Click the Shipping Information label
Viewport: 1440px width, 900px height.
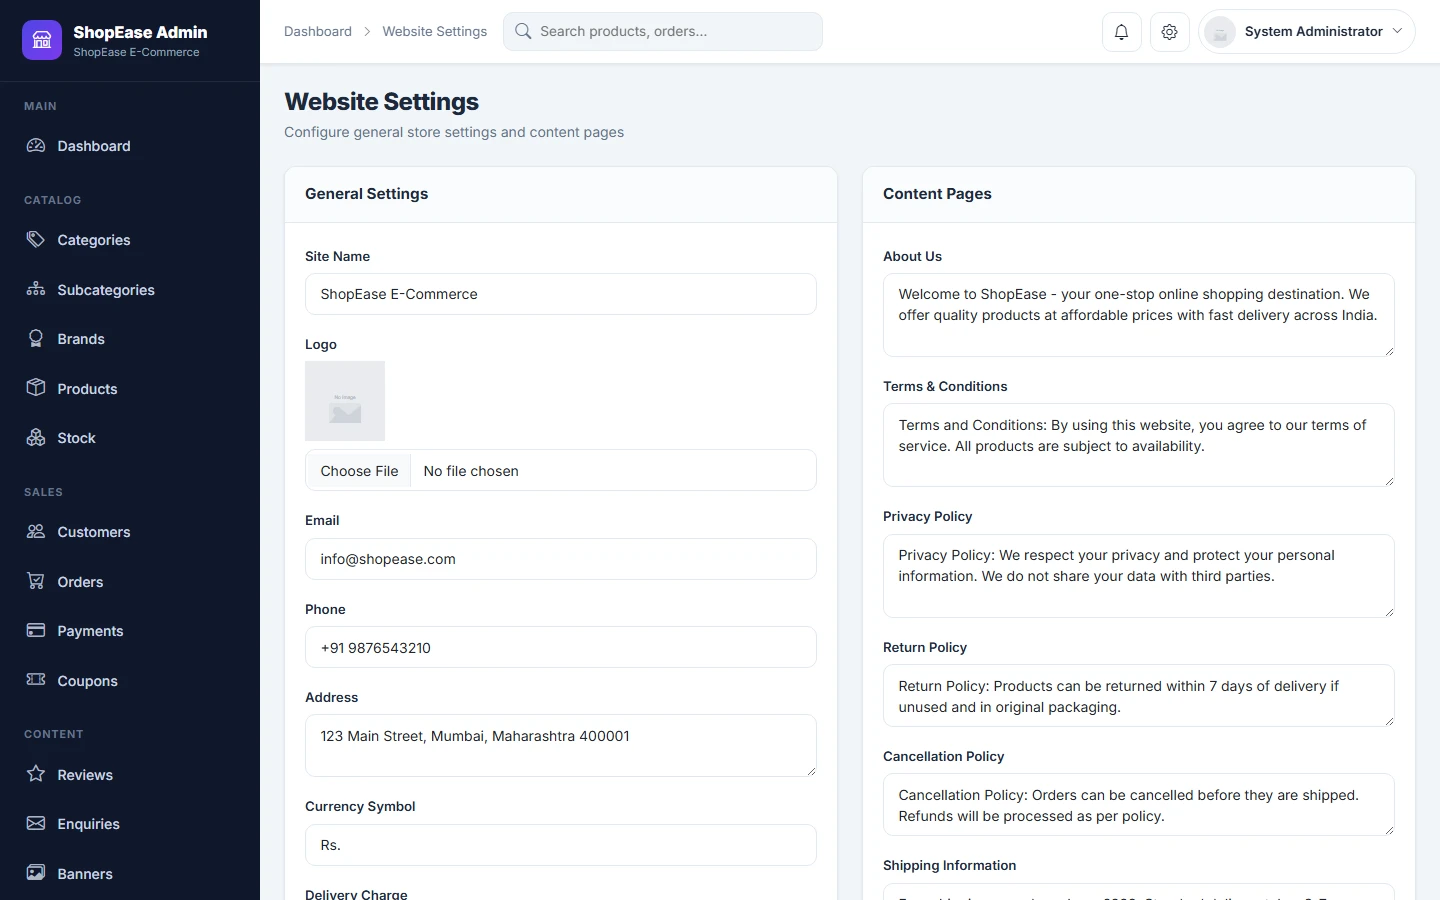point(949,866)
